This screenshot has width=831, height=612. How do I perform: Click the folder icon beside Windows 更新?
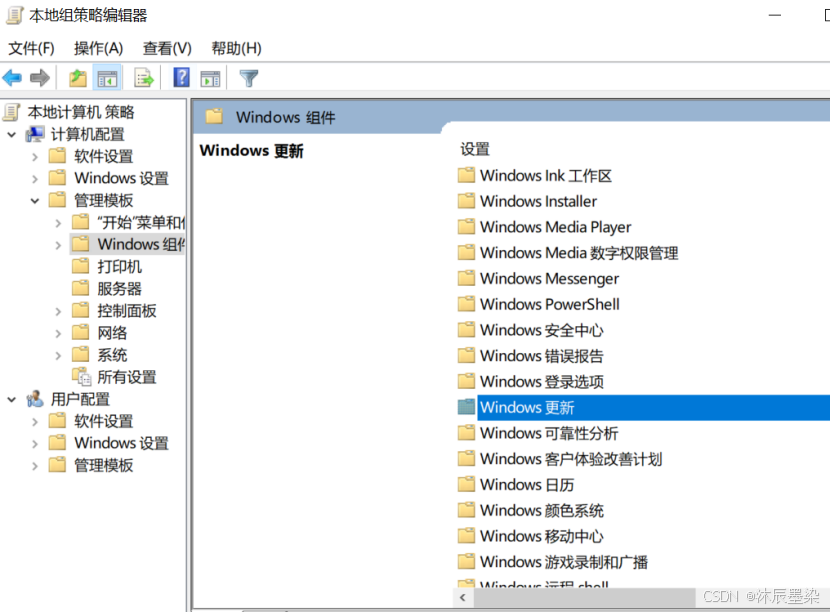coord(466,407)
